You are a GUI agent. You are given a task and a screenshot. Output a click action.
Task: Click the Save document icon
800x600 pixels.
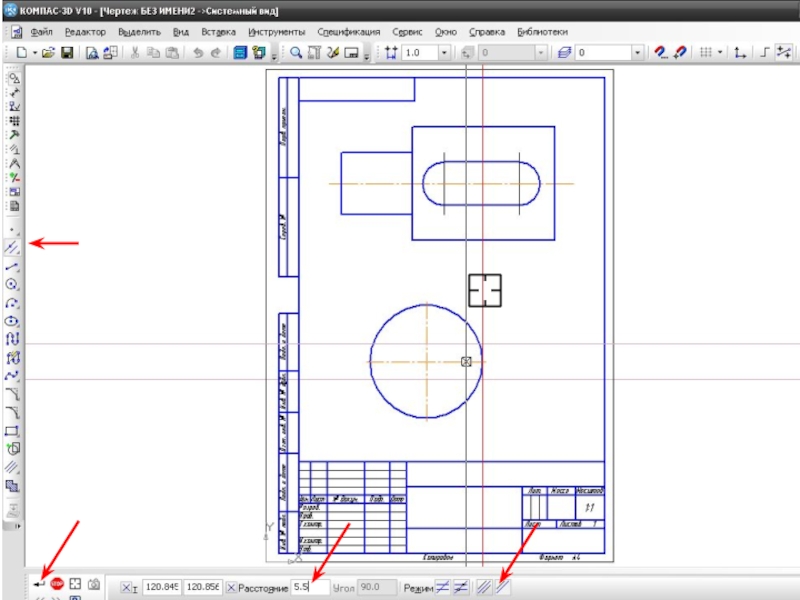68,53
